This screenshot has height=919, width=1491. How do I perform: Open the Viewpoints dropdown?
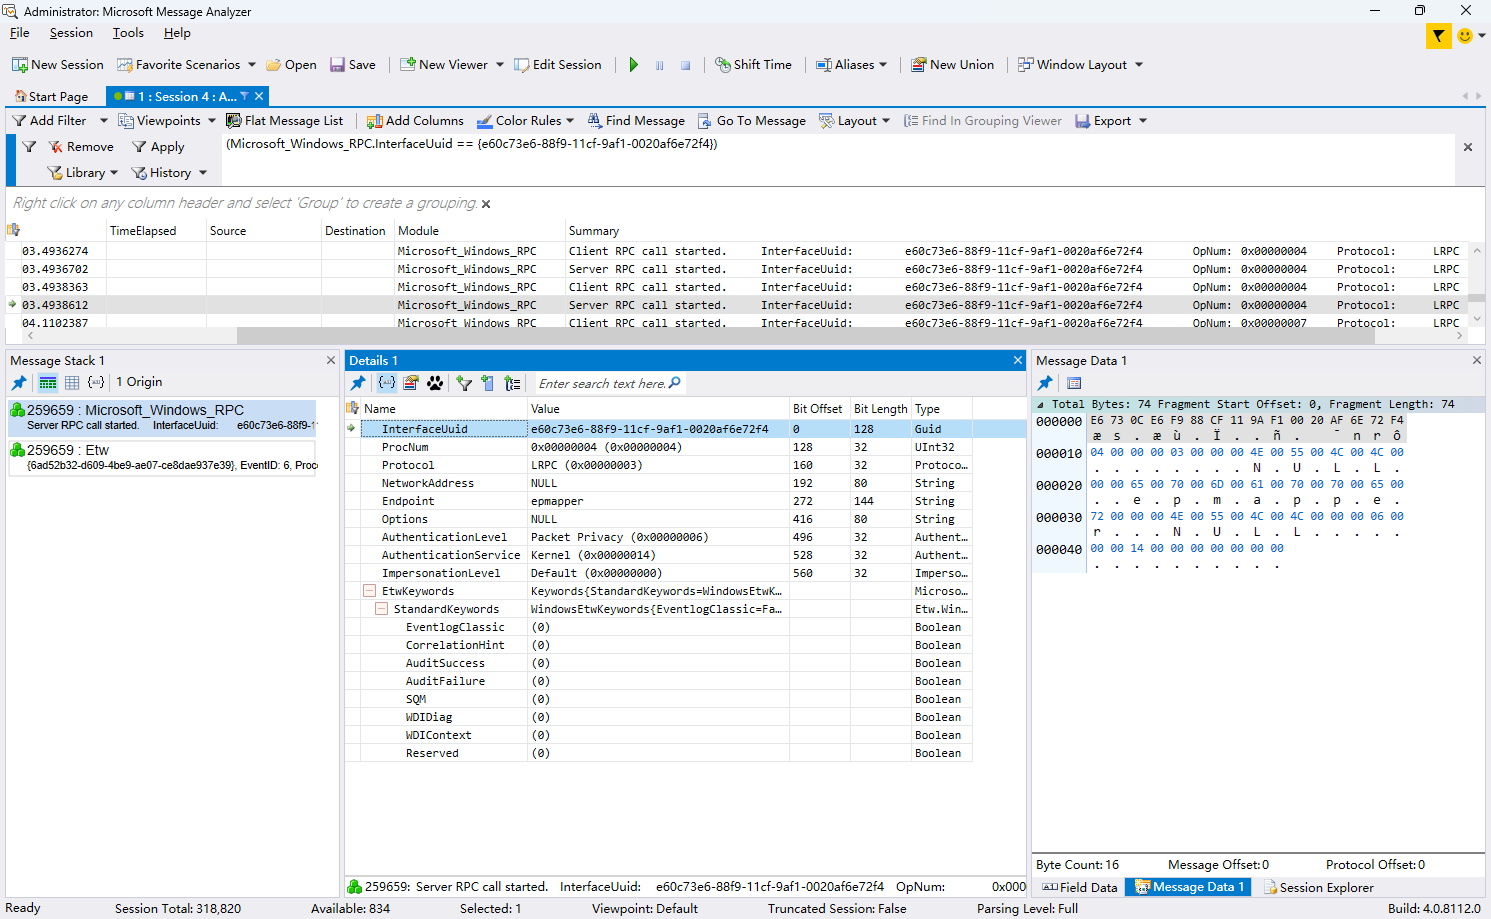click(x=212, y=121)
